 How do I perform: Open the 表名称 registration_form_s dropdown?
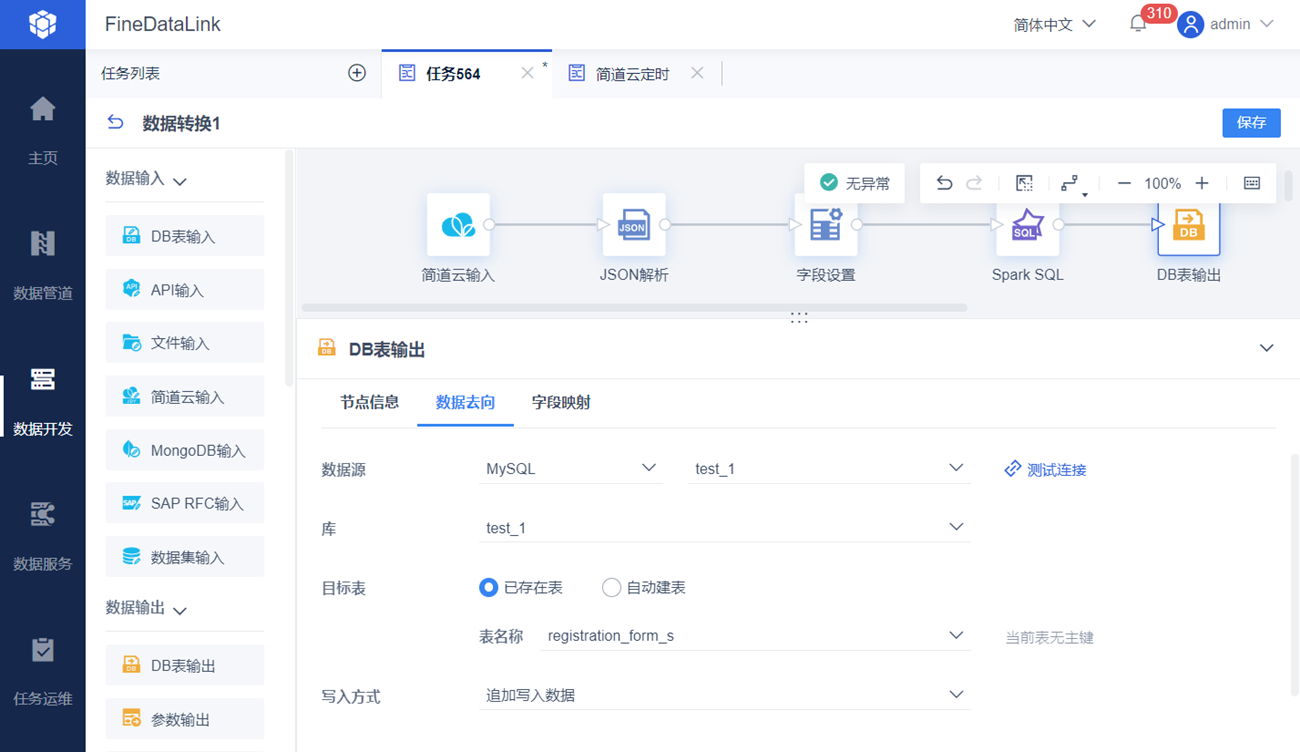[x=755, y=636]
